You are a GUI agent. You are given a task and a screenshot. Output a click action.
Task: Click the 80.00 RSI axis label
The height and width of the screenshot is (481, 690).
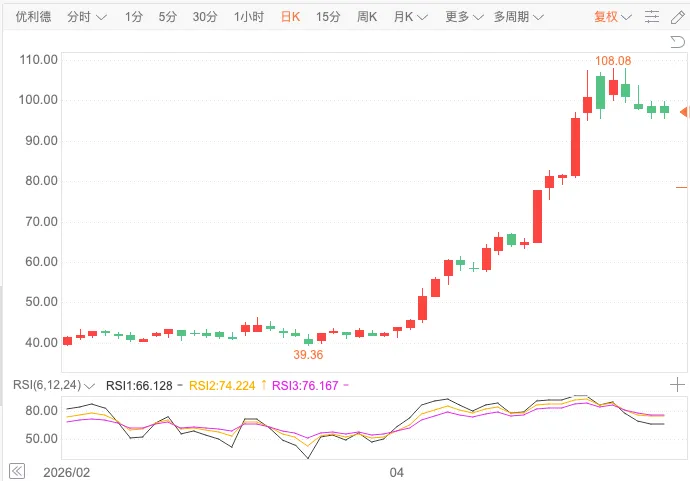[41, 411]
